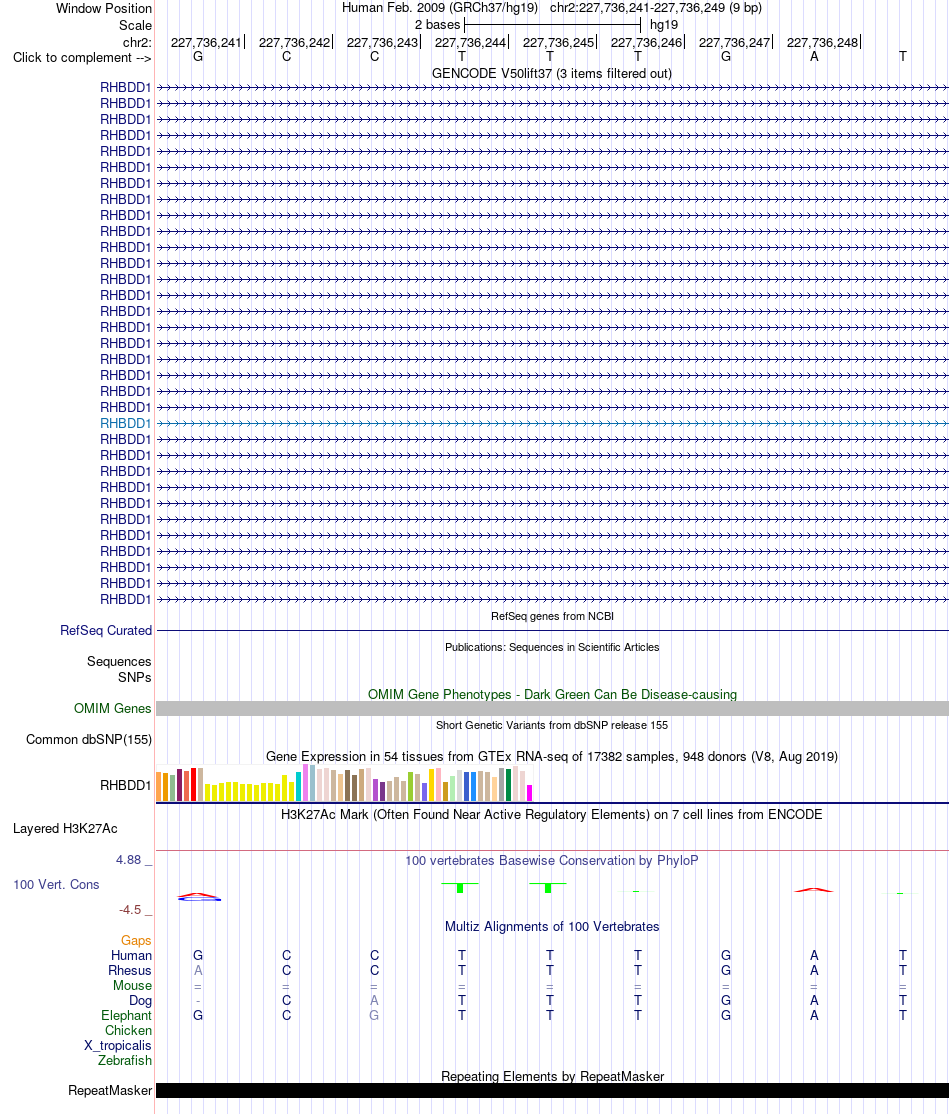This screenshot has height=1114, width=950.
Task: Click the 'RefSeq Curated' track label
Action: point(106,630)
